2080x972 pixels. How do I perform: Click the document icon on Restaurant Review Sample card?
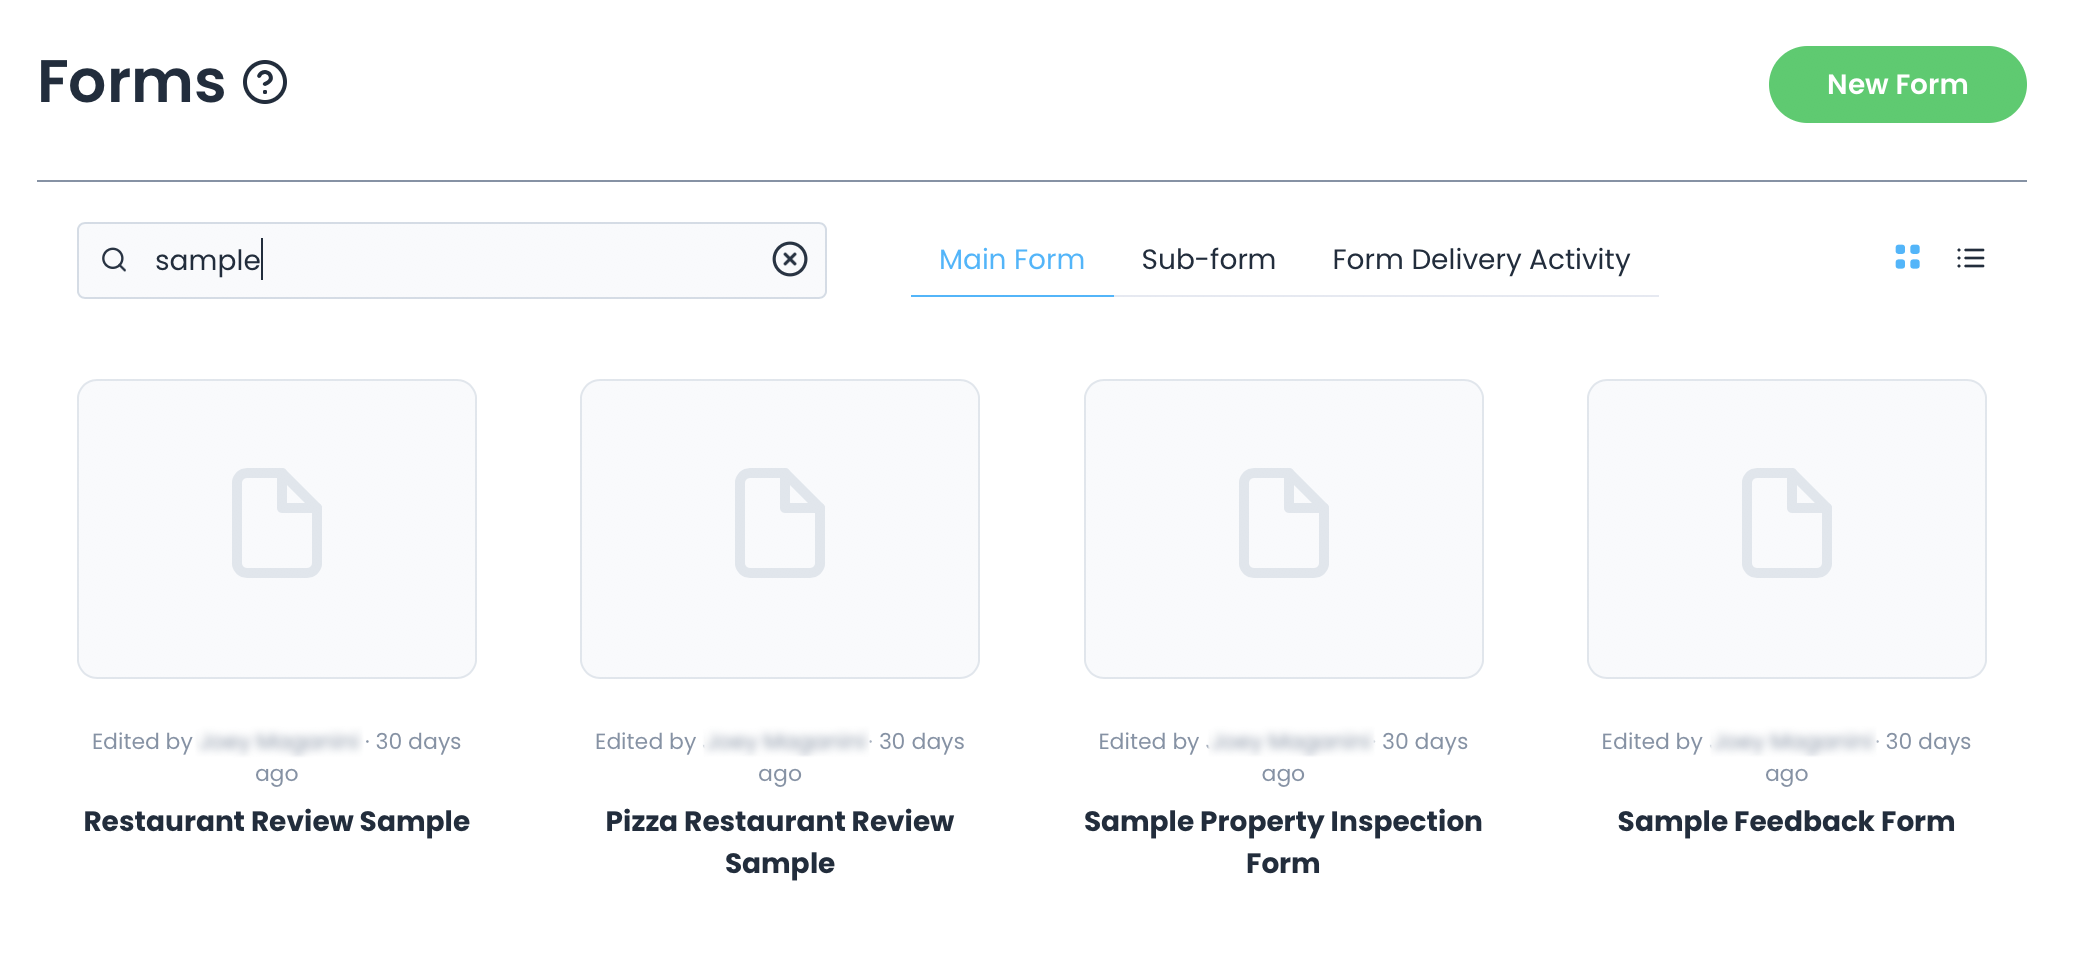pyautogui.click(x=277, y=522)
